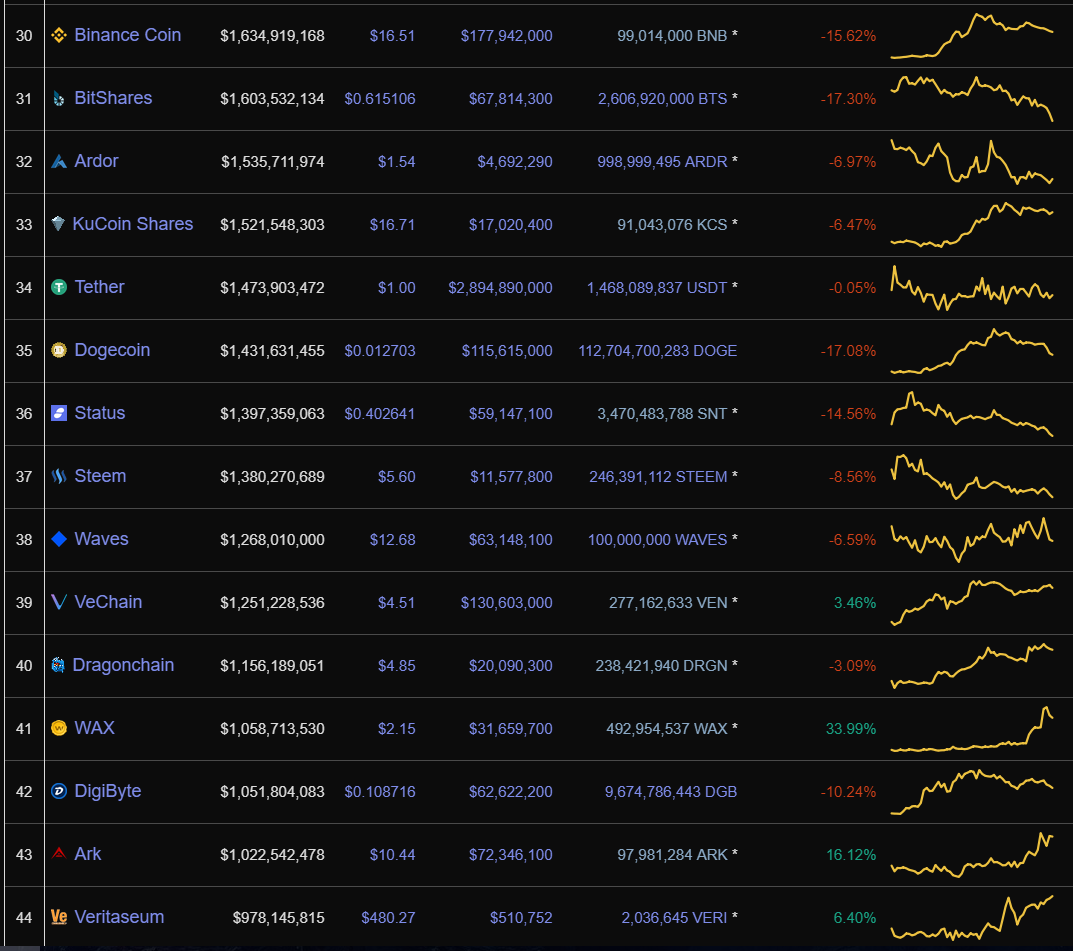This screenshot has width=1073, height=951.
Task: Click the Tether logo icon
Action: click(x=59, y=287)
